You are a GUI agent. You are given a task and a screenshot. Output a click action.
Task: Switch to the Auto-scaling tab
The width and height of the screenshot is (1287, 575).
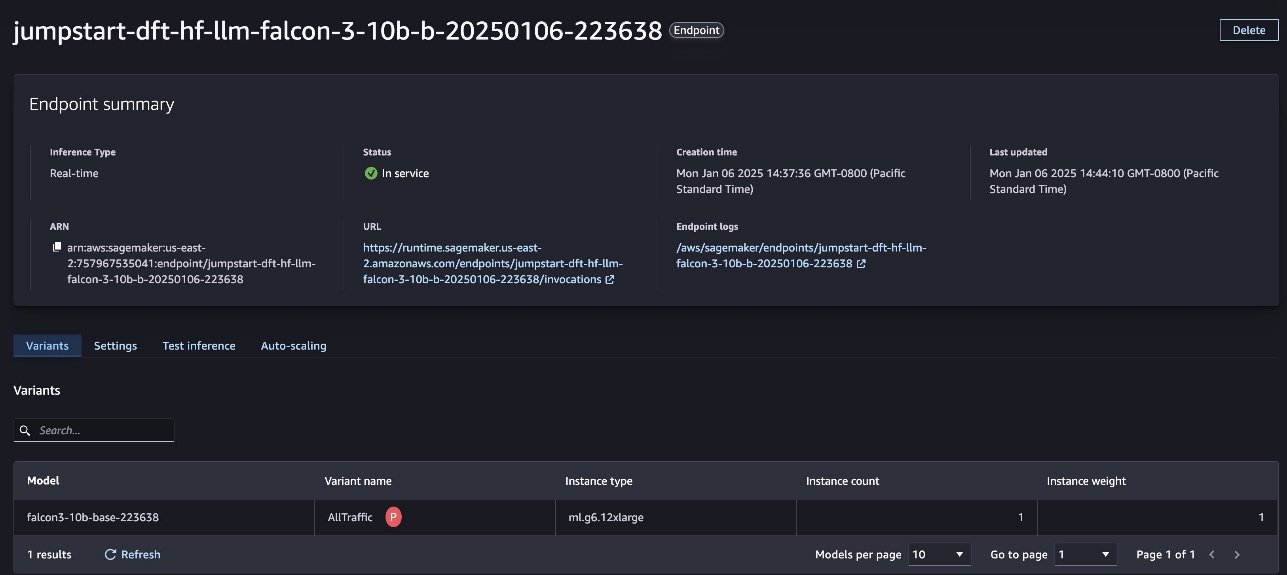(293, 346)
